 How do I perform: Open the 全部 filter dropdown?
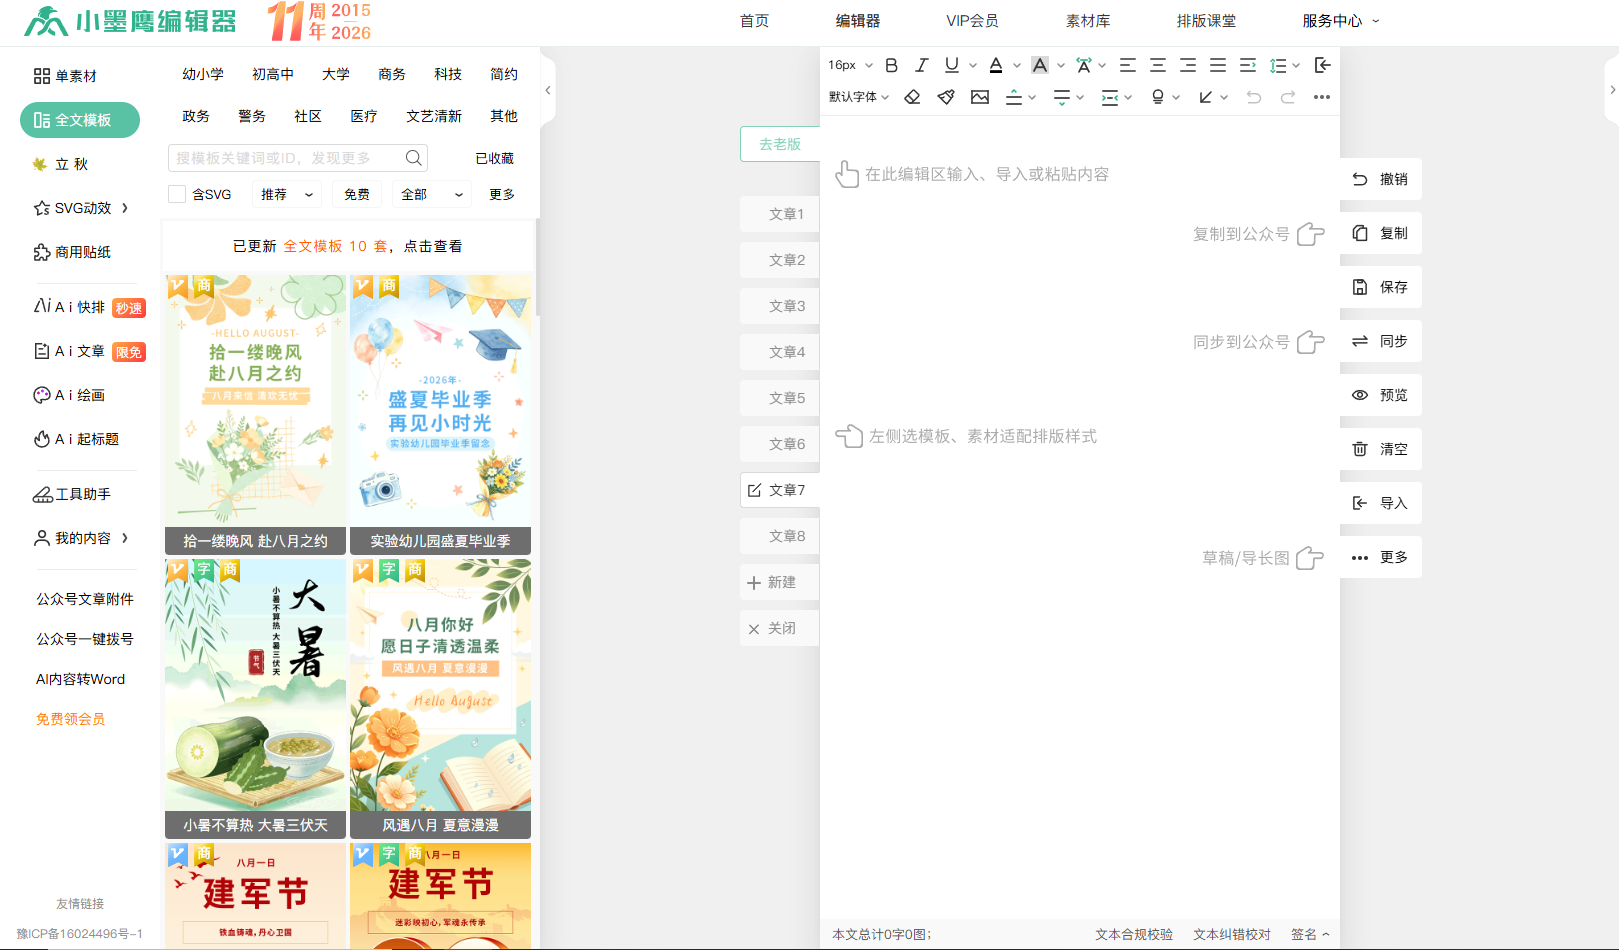click(x=431, y=194)
